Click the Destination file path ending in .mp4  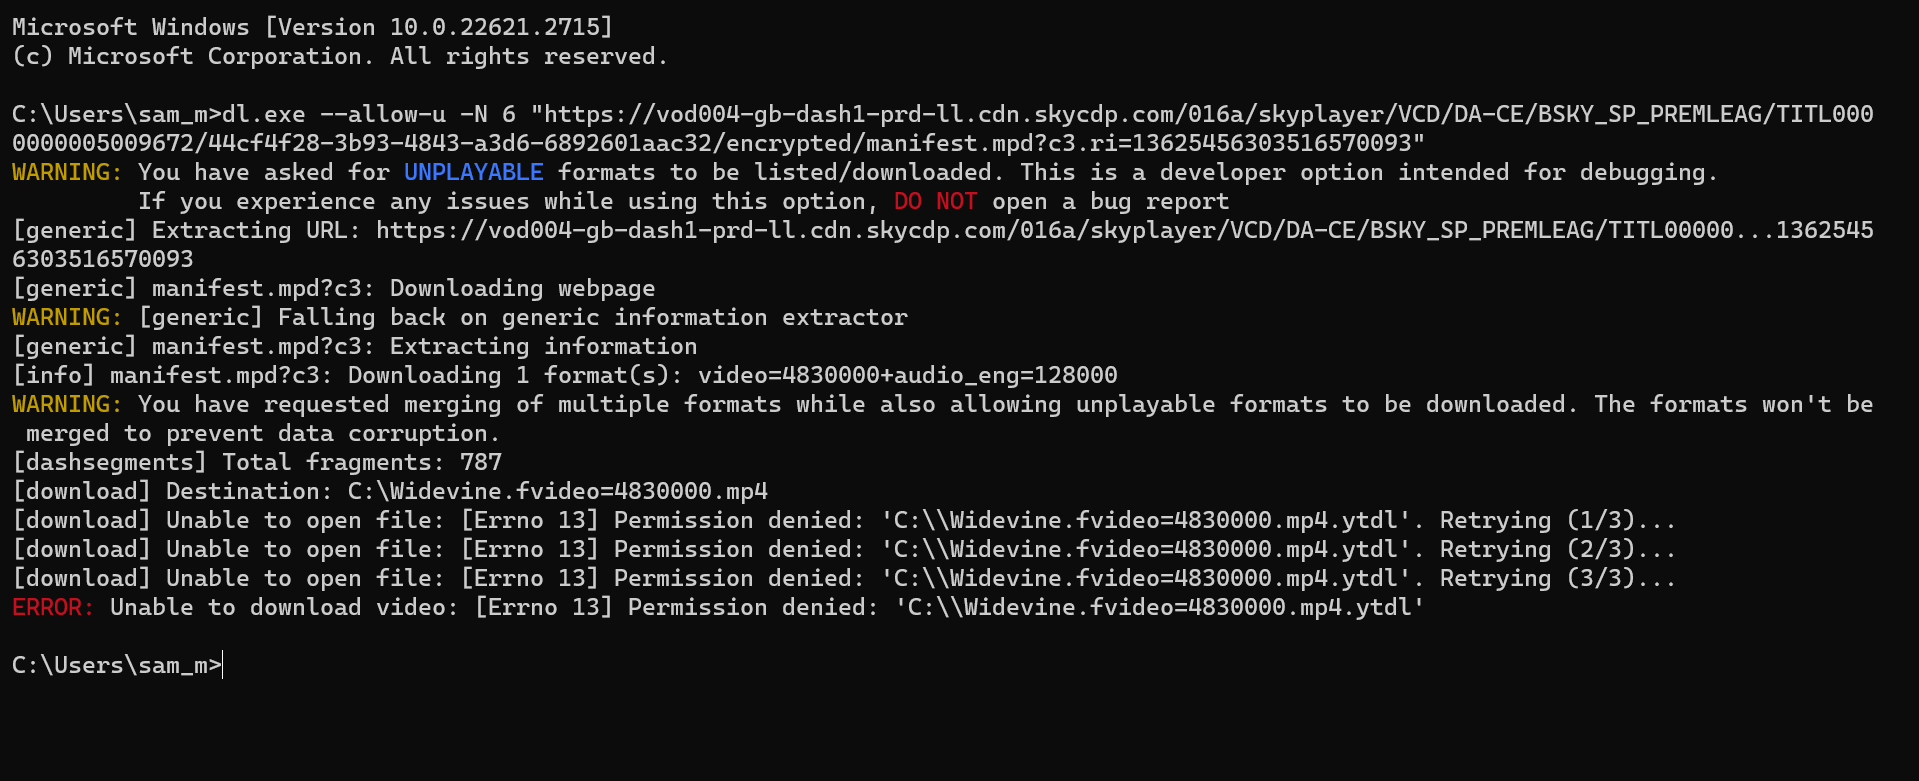point(557,492)
